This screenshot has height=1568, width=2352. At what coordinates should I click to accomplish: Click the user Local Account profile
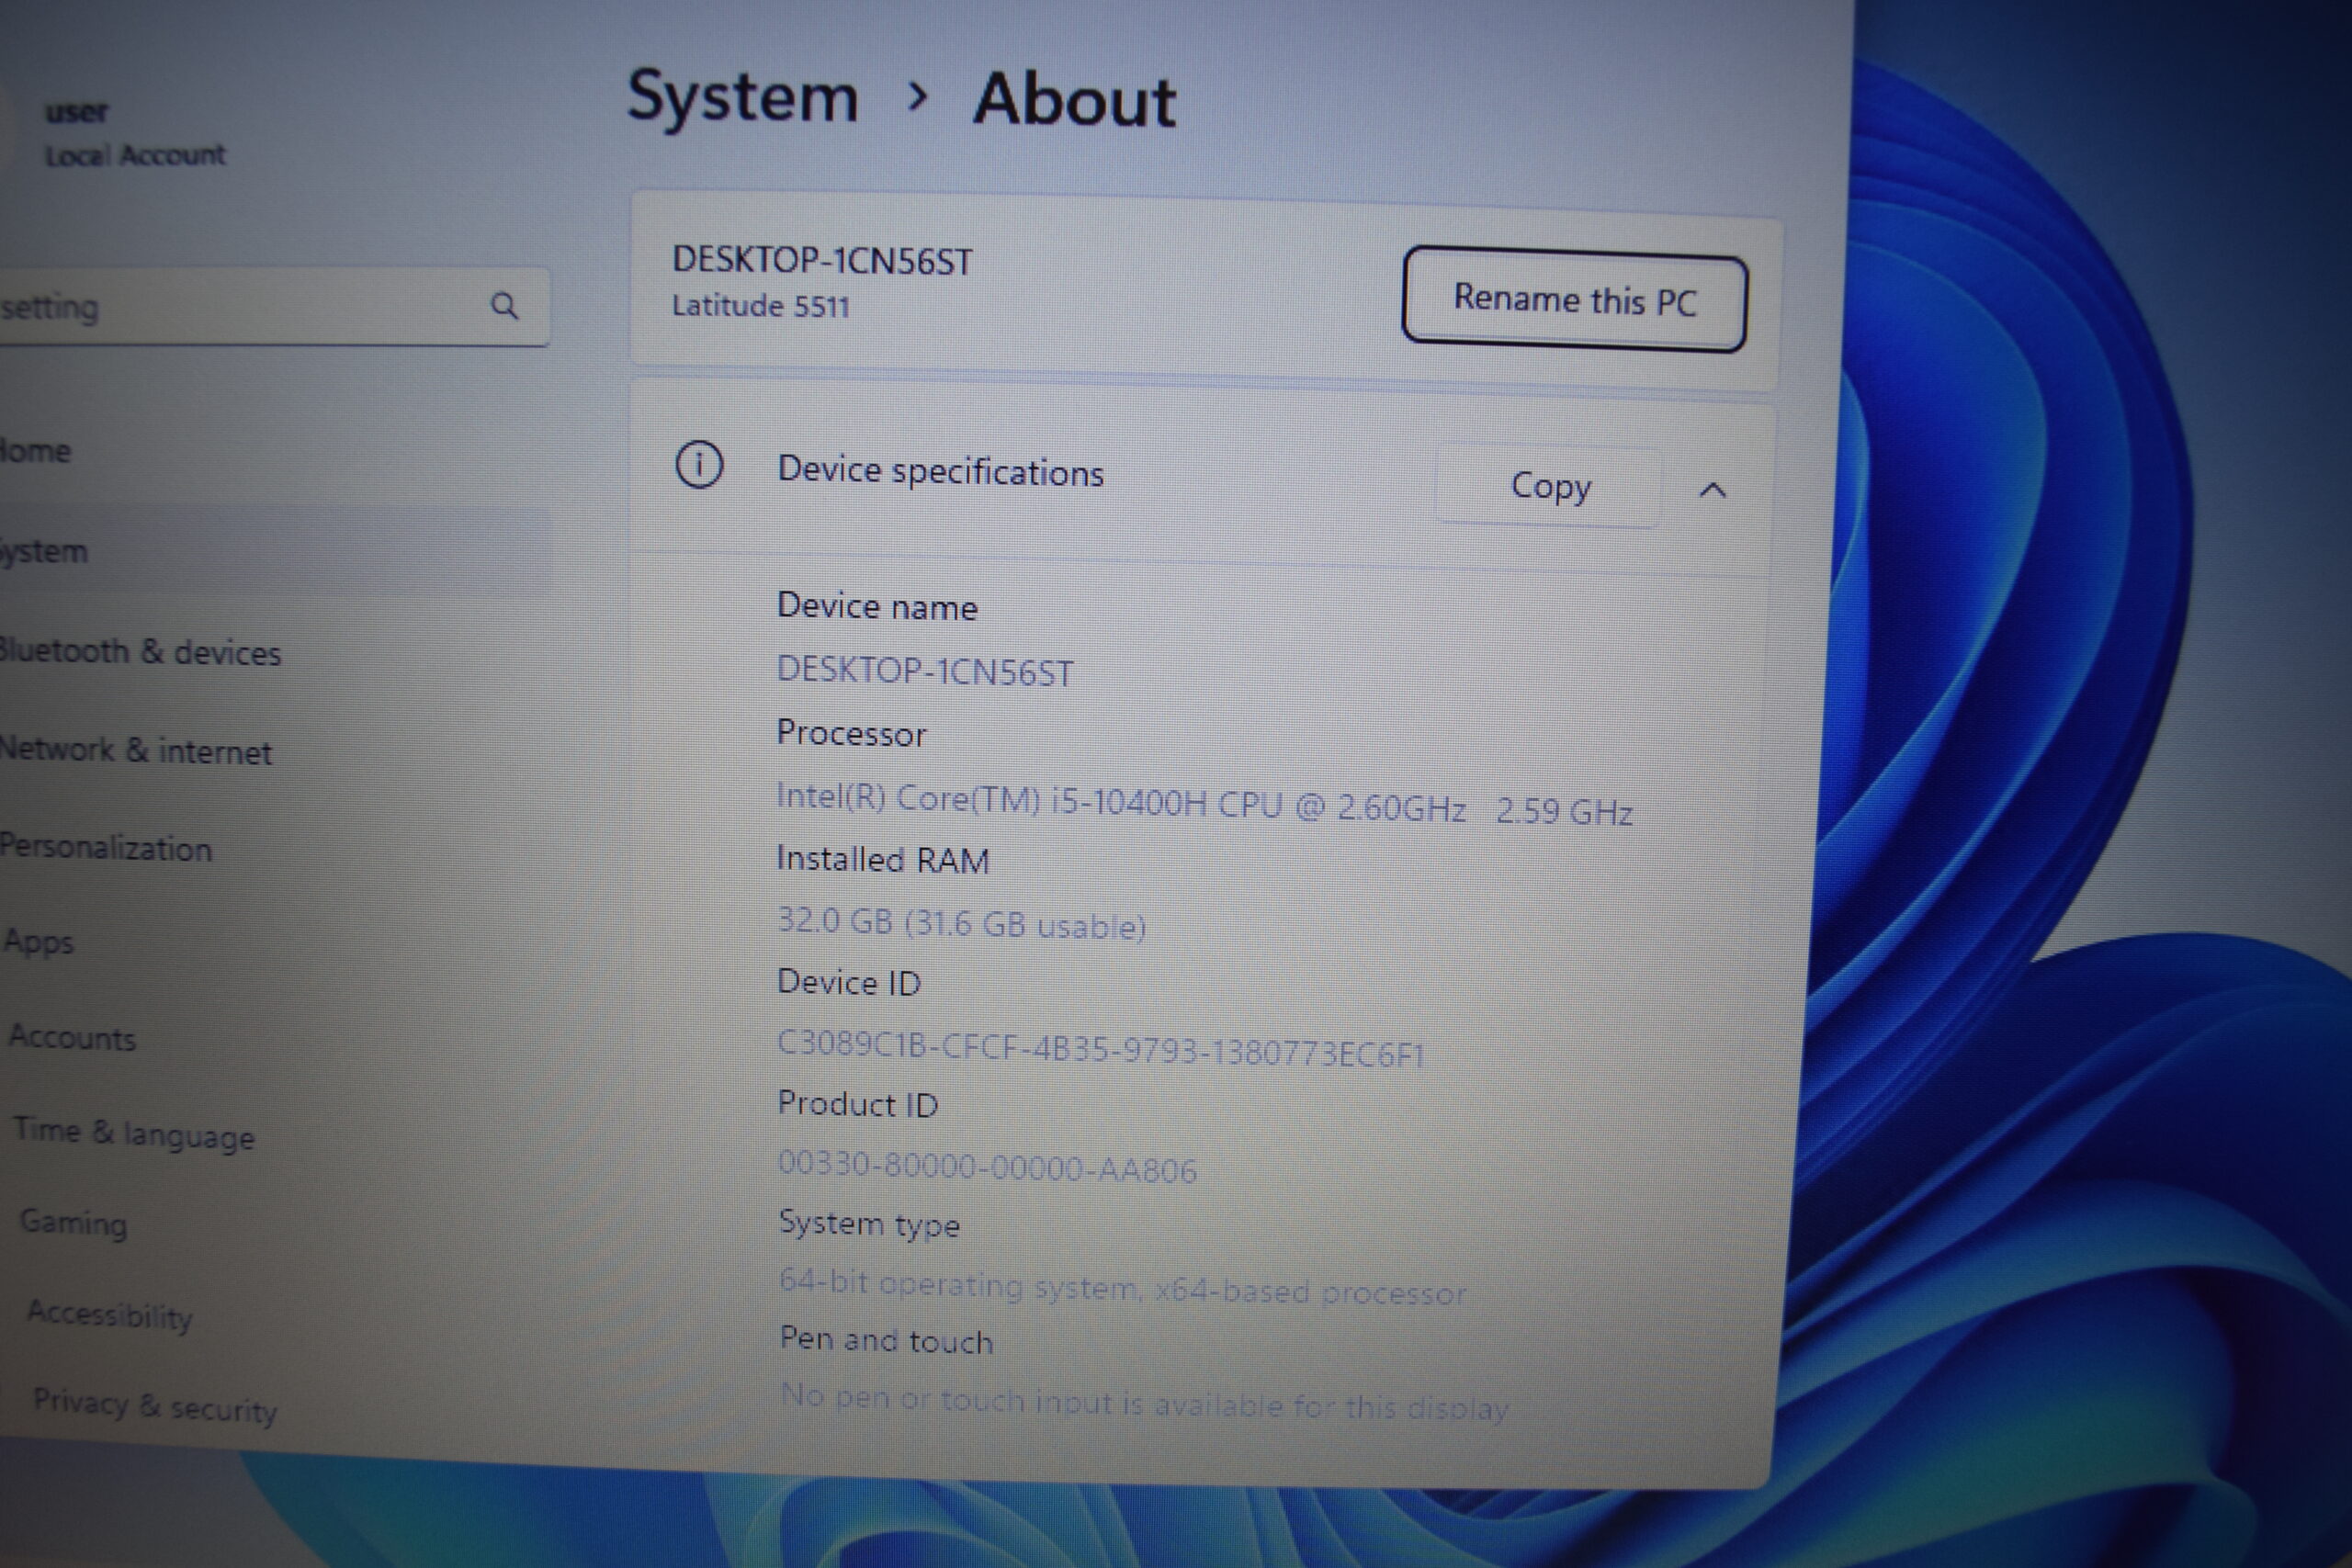tap(134, 133)
